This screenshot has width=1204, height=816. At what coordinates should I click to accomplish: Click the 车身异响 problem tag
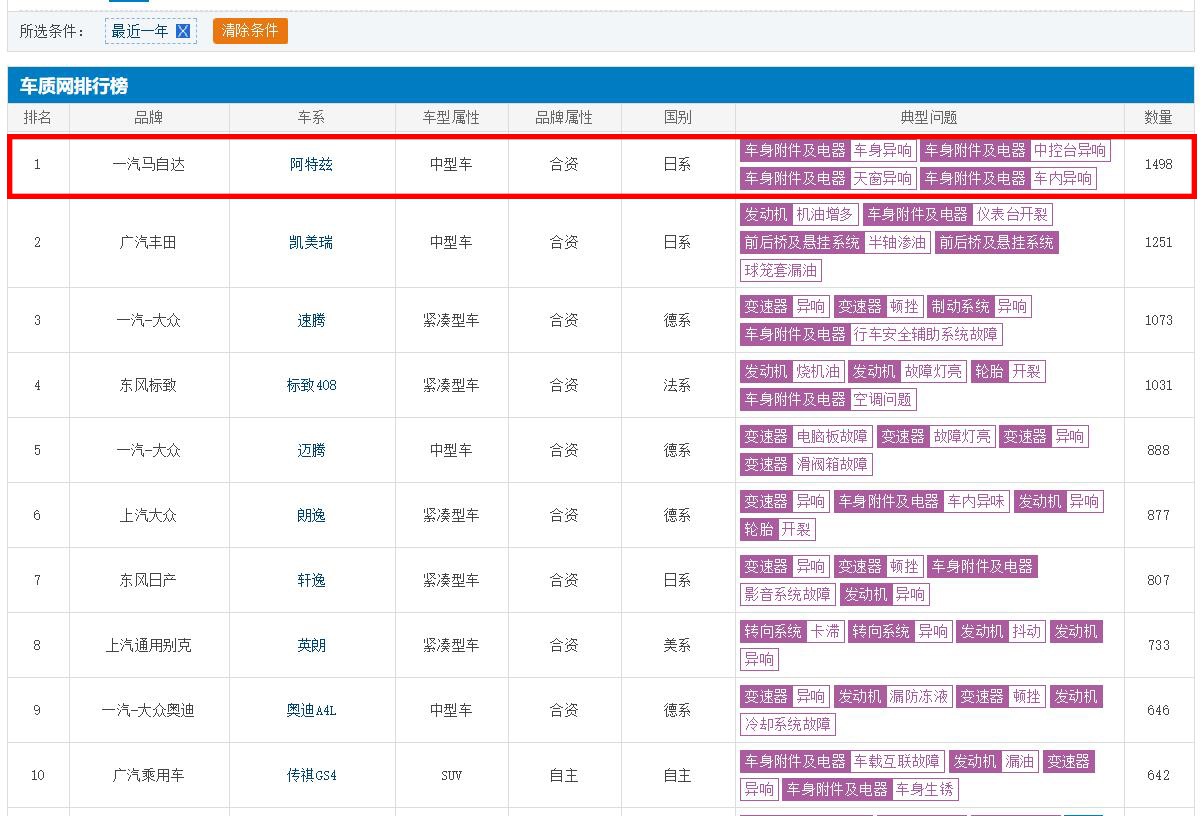(x=882, y=150)
